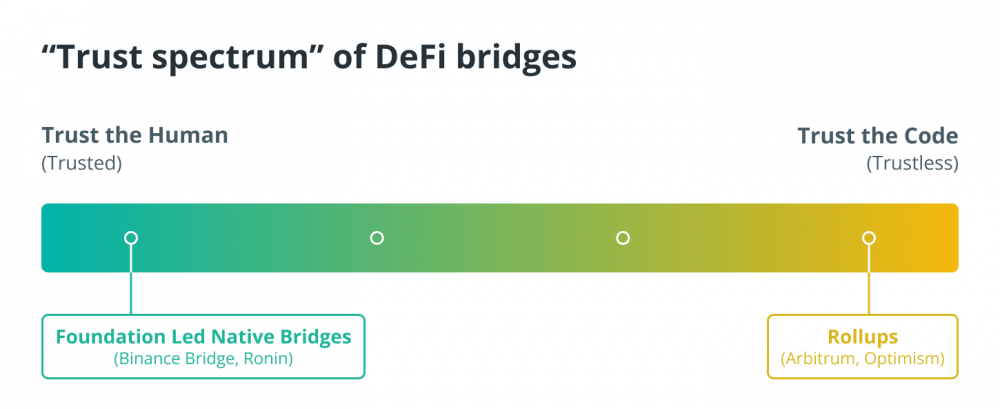Viewport: 1000px width, 409px height.
Task: Click the "(Trusted)" subtitle text
Action: [x=82, y=164]
